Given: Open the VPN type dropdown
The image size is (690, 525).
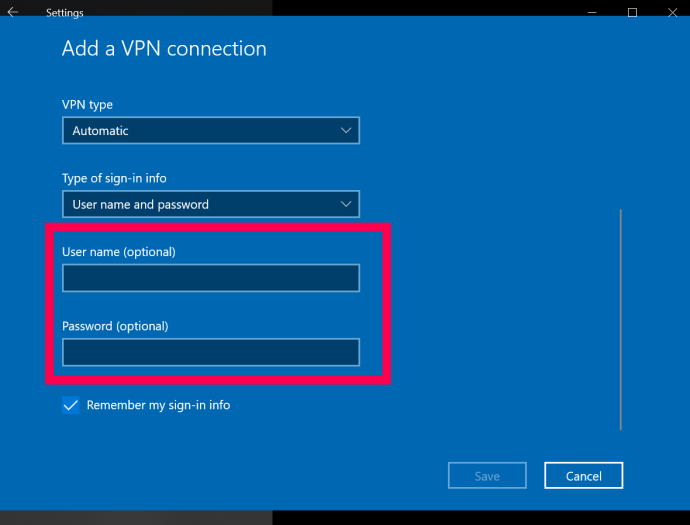Looking at the screenshot, I should [x=211, y=130].
